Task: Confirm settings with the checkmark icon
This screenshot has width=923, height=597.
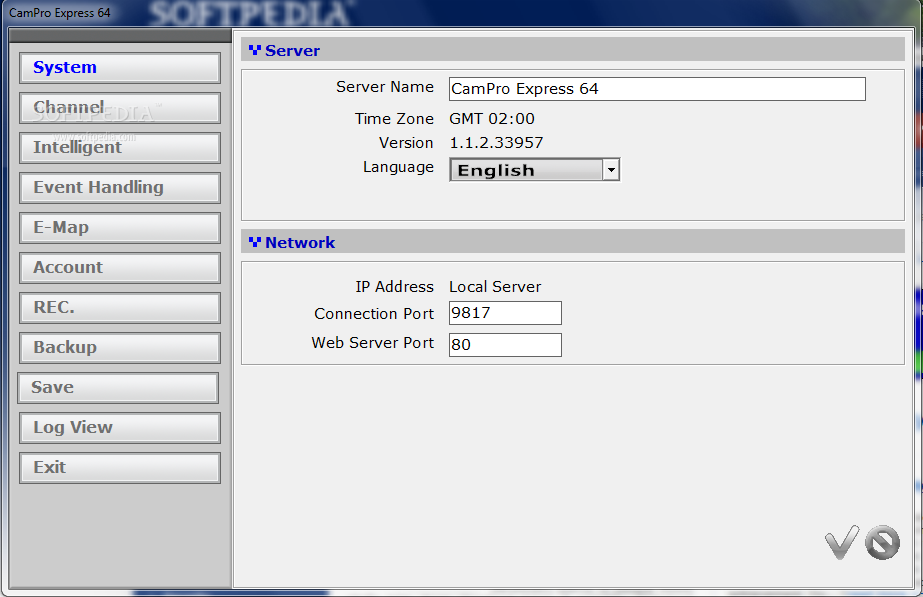Action: (842, 542)
